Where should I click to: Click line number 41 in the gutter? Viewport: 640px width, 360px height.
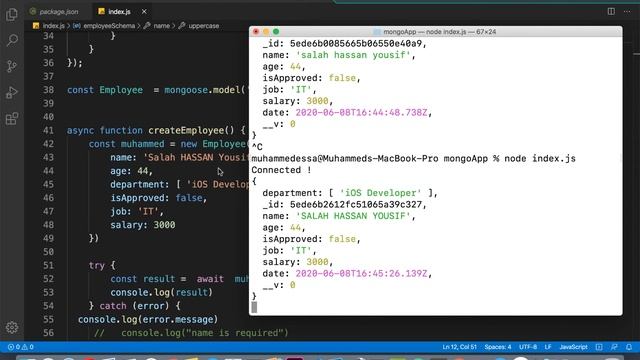(49, 130)
